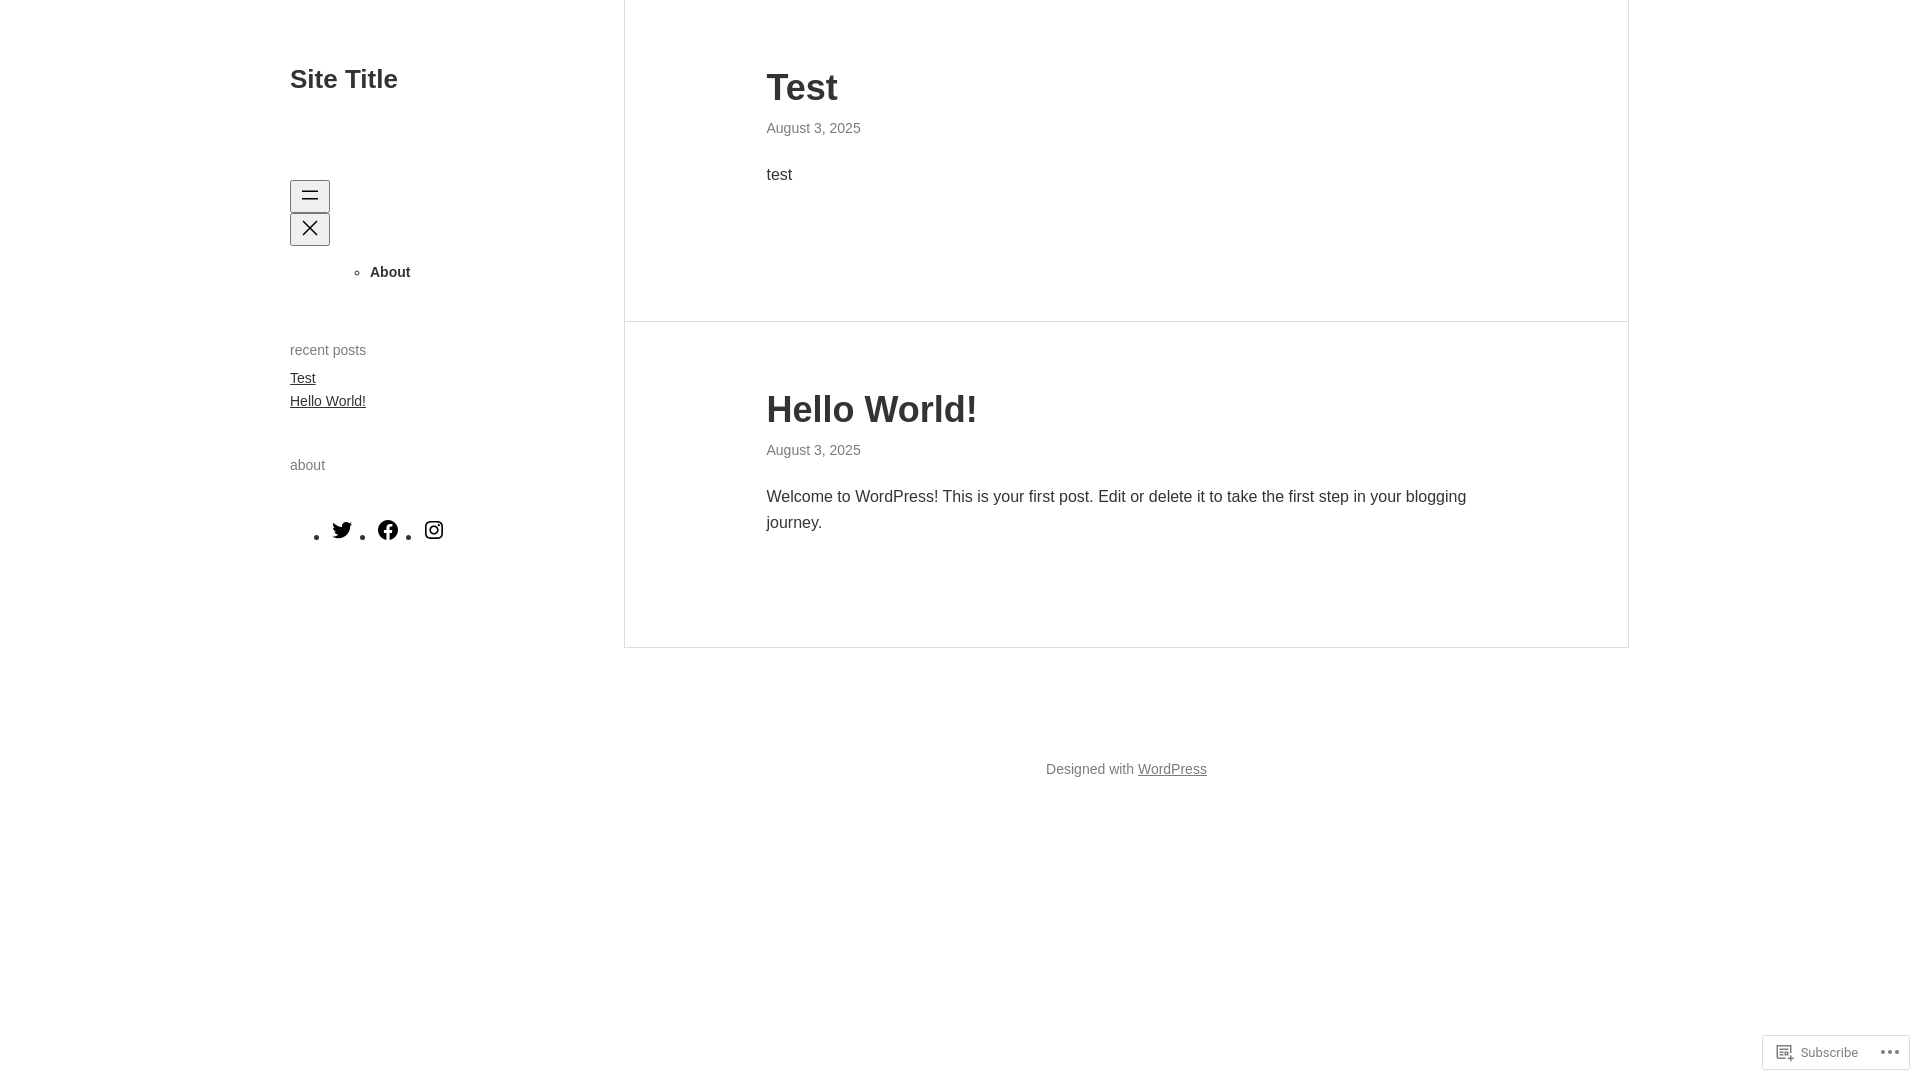
Task: Click the Subscribe button
Action: point(1817,1052)
